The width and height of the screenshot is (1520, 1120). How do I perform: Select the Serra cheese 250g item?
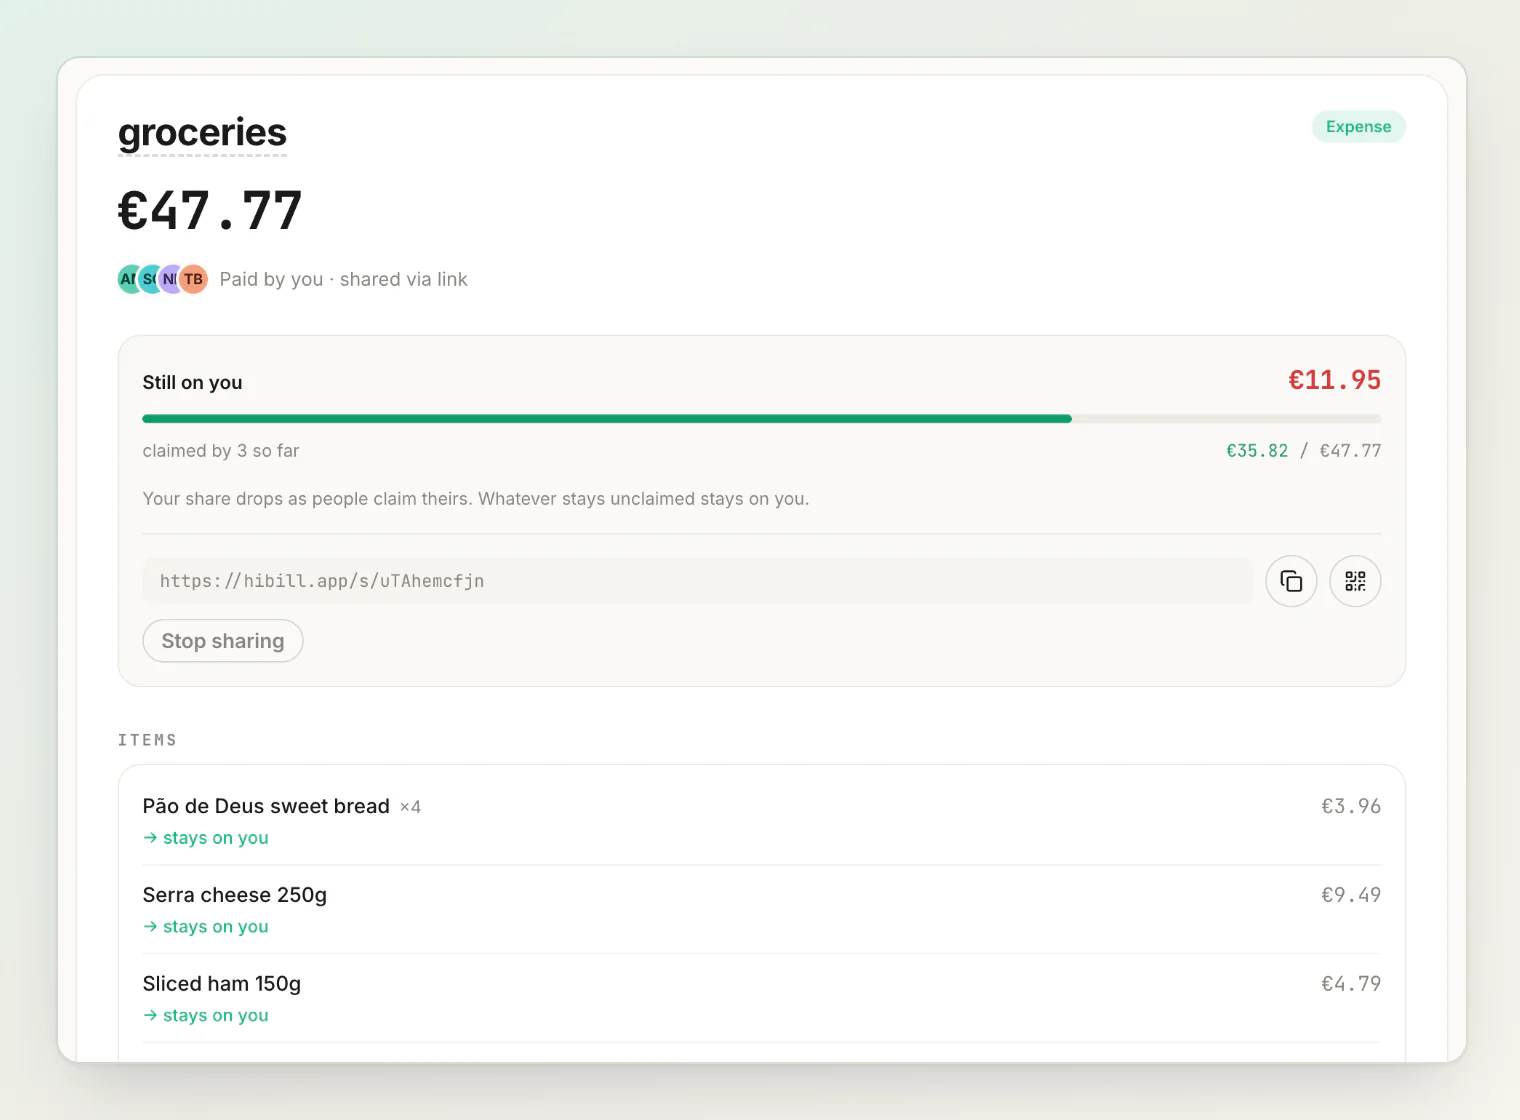click(762, 910)
